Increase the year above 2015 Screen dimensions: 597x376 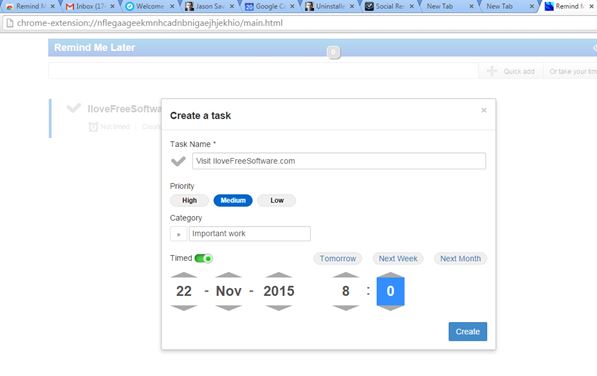click(279, 275)
